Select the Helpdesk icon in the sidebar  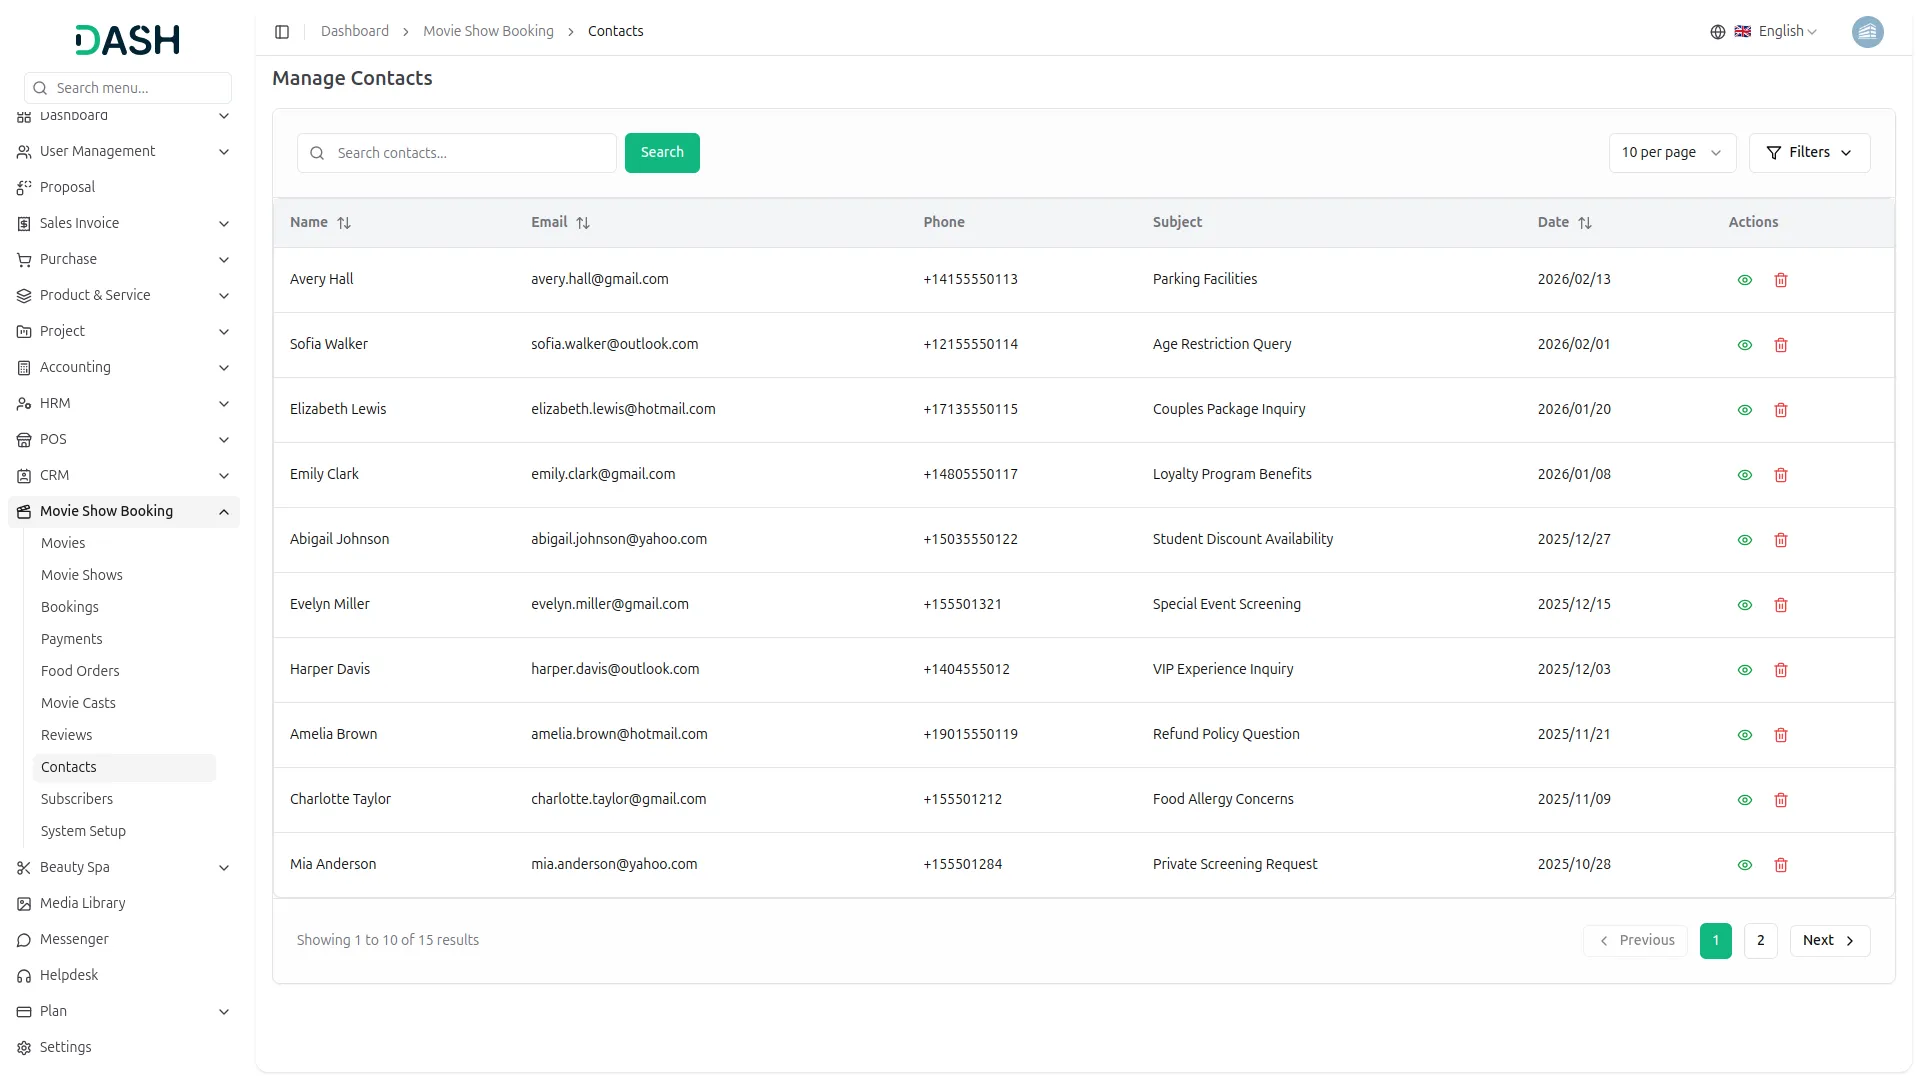23,975
